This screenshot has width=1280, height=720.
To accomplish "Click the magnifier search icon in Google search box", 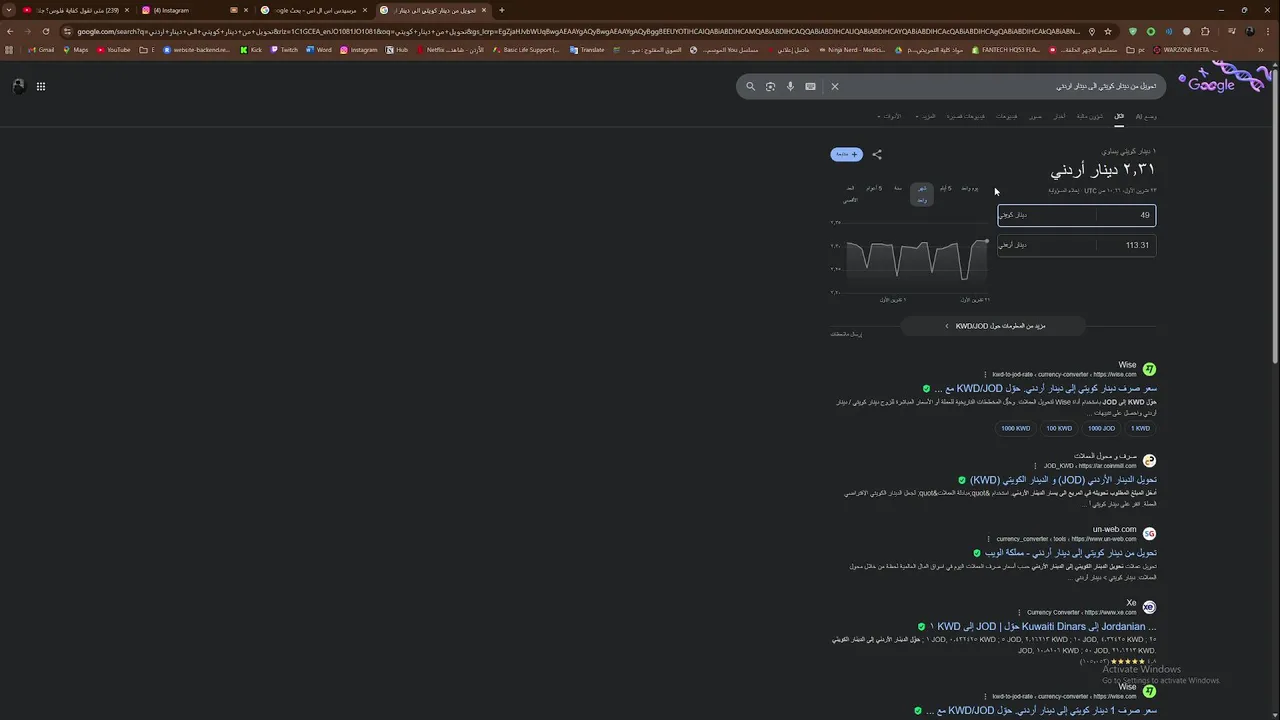I will (x=751, y=86).
